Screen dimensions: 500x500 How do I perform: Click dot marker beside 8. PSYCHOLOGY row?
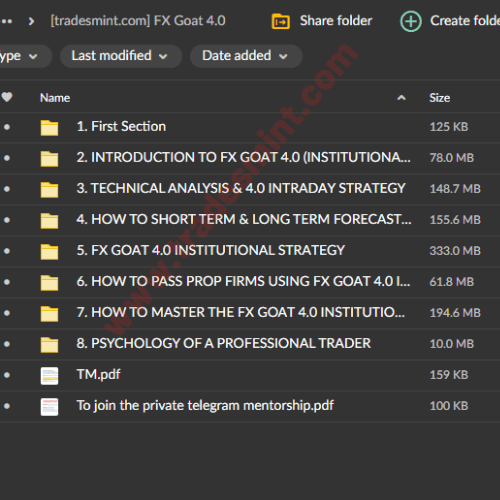7,344
